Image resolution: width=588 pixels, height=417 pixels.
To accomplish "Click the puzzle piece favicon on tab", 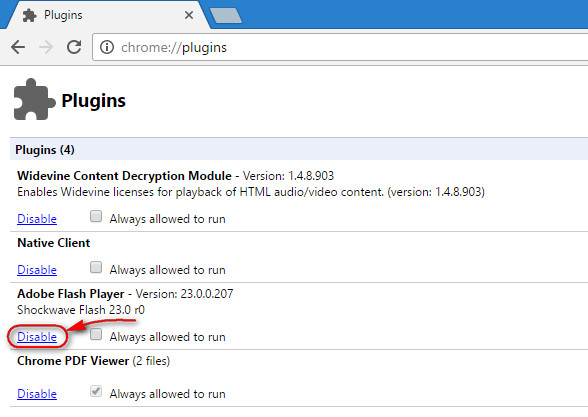I will point(29,15).
